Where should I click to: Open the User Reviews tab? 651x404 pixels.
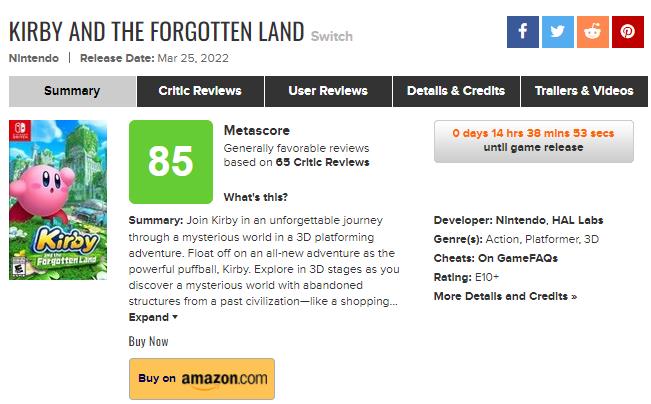329,91
